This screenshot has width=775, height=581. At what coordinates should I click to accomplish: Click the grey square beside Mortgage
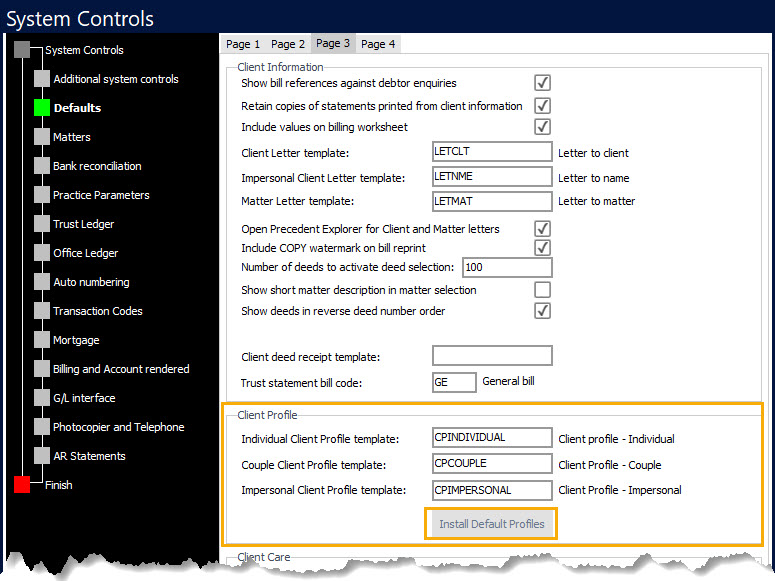click(x=42, y=340)
